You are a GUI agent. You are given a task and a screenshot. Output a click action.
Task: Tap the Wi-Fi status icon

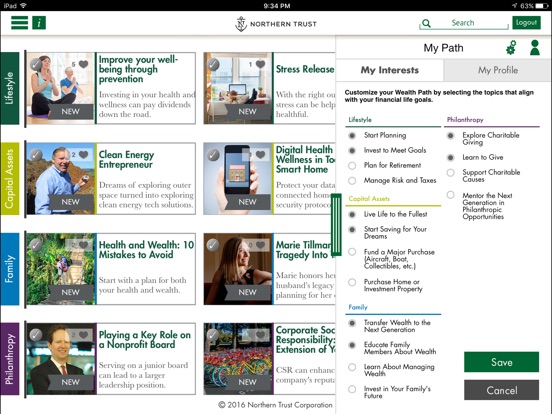click(24, 6)
